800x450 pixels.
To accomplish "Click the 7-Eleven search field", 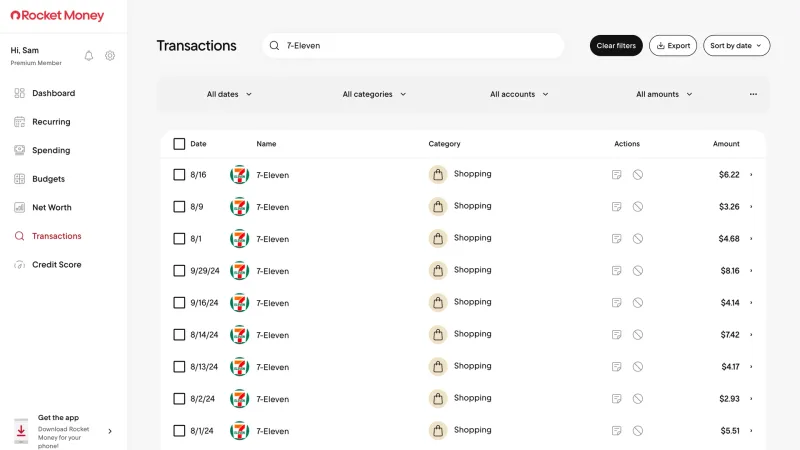I will tap(413, 45).
